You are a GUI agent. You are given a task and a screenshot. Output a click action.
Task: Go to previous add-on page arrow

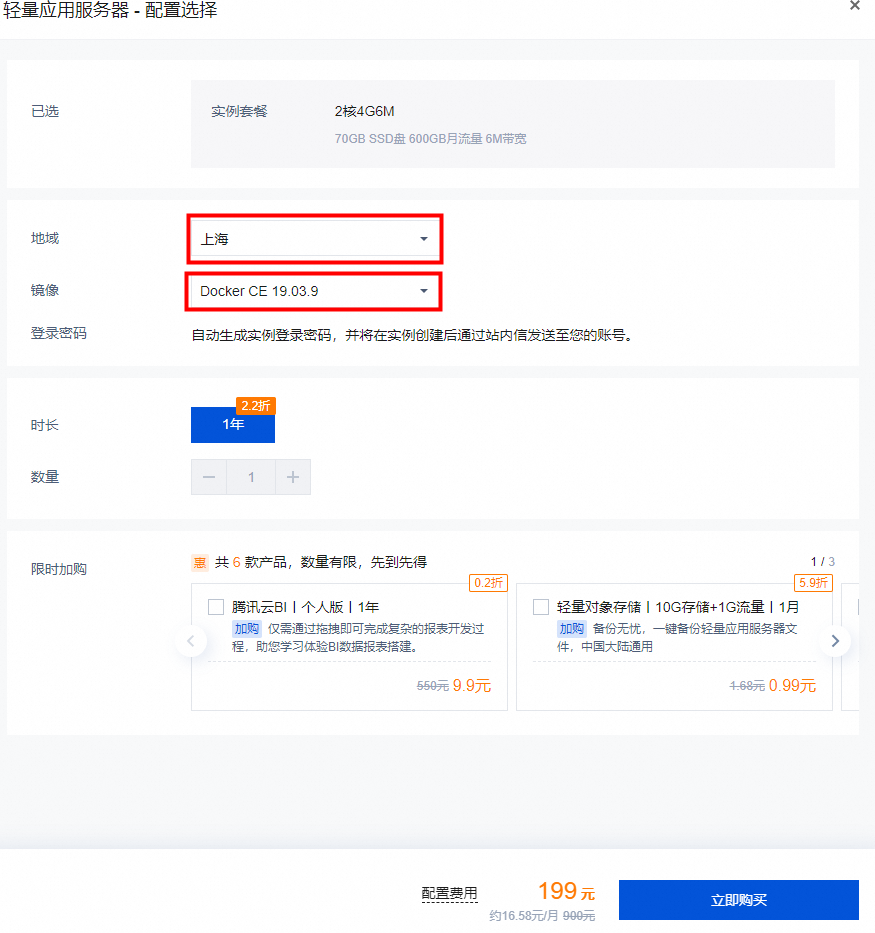coord(191,641)
